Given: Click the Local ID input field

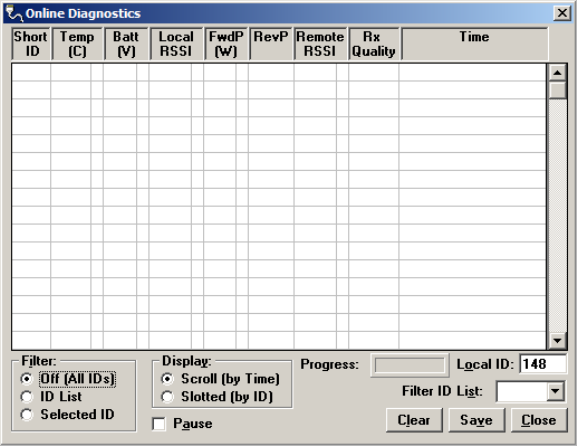Looking at the screenshot, I should click(543, 364).
